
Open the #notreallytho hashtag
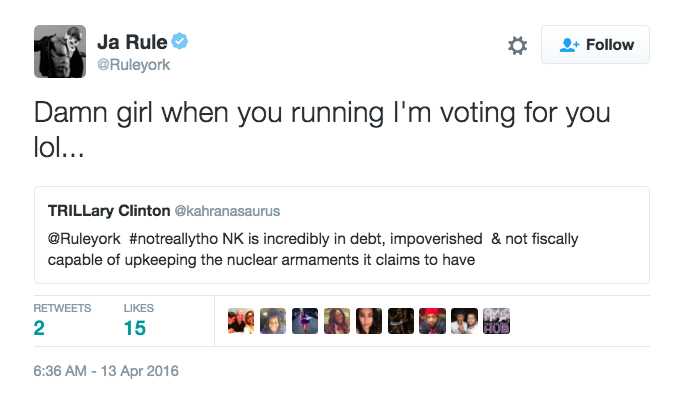pos(173,239)
